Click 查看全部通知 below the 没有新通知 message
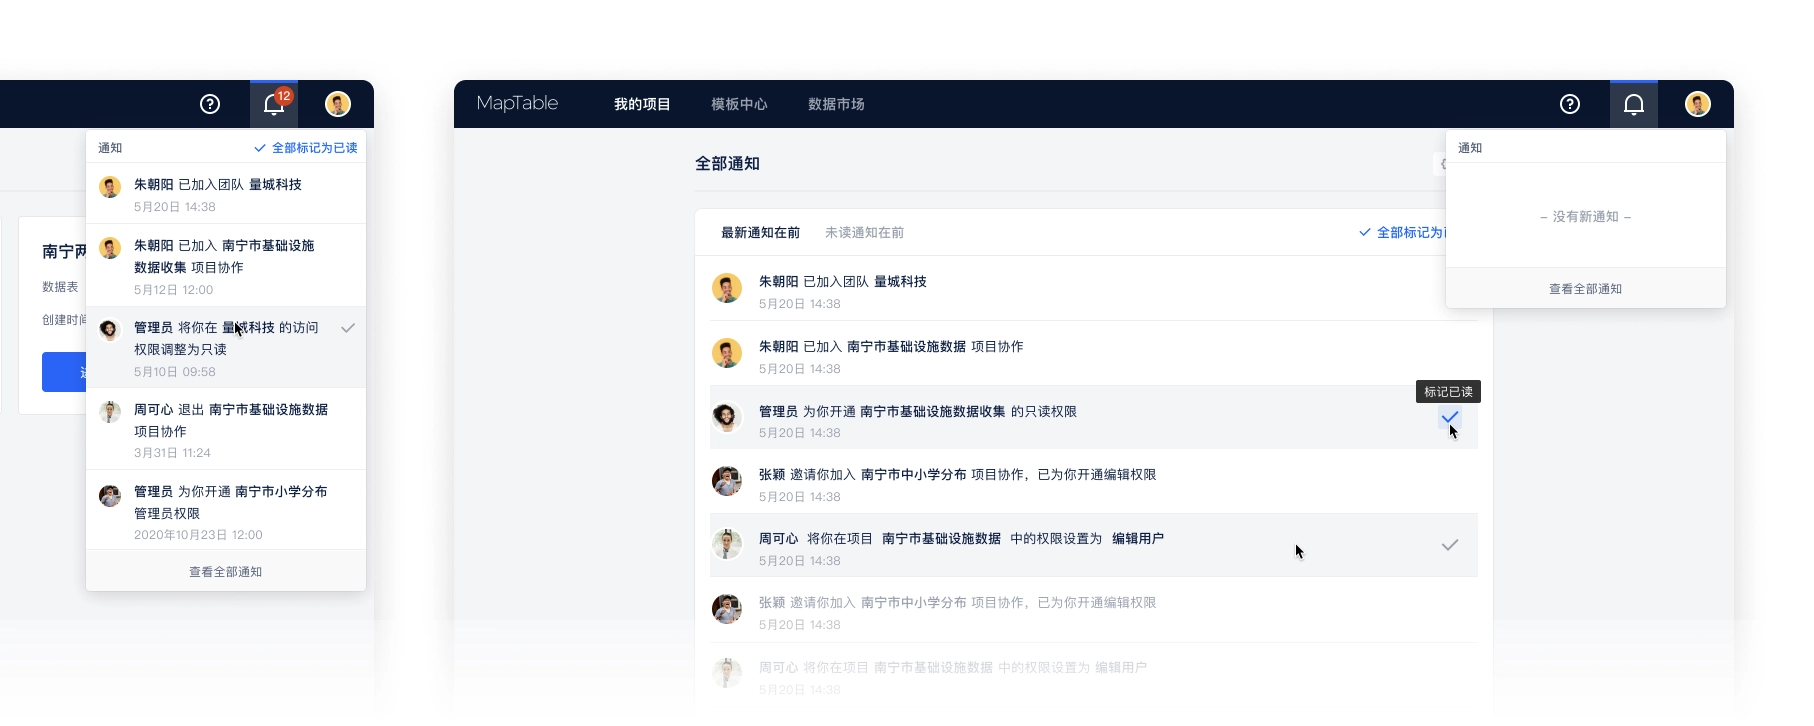1814x726 pixels. pos(1585,289)
